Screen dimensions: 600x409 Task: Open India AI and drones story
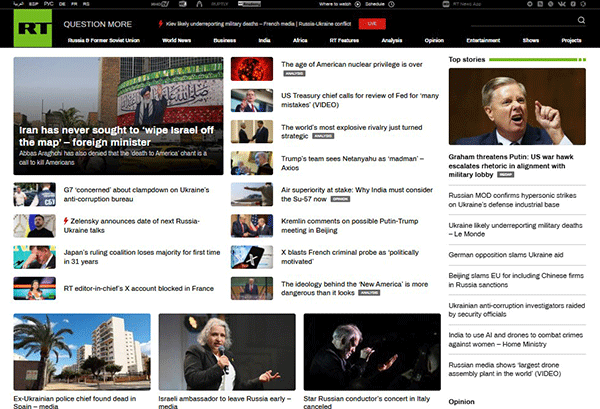click(x=516, y=340)
